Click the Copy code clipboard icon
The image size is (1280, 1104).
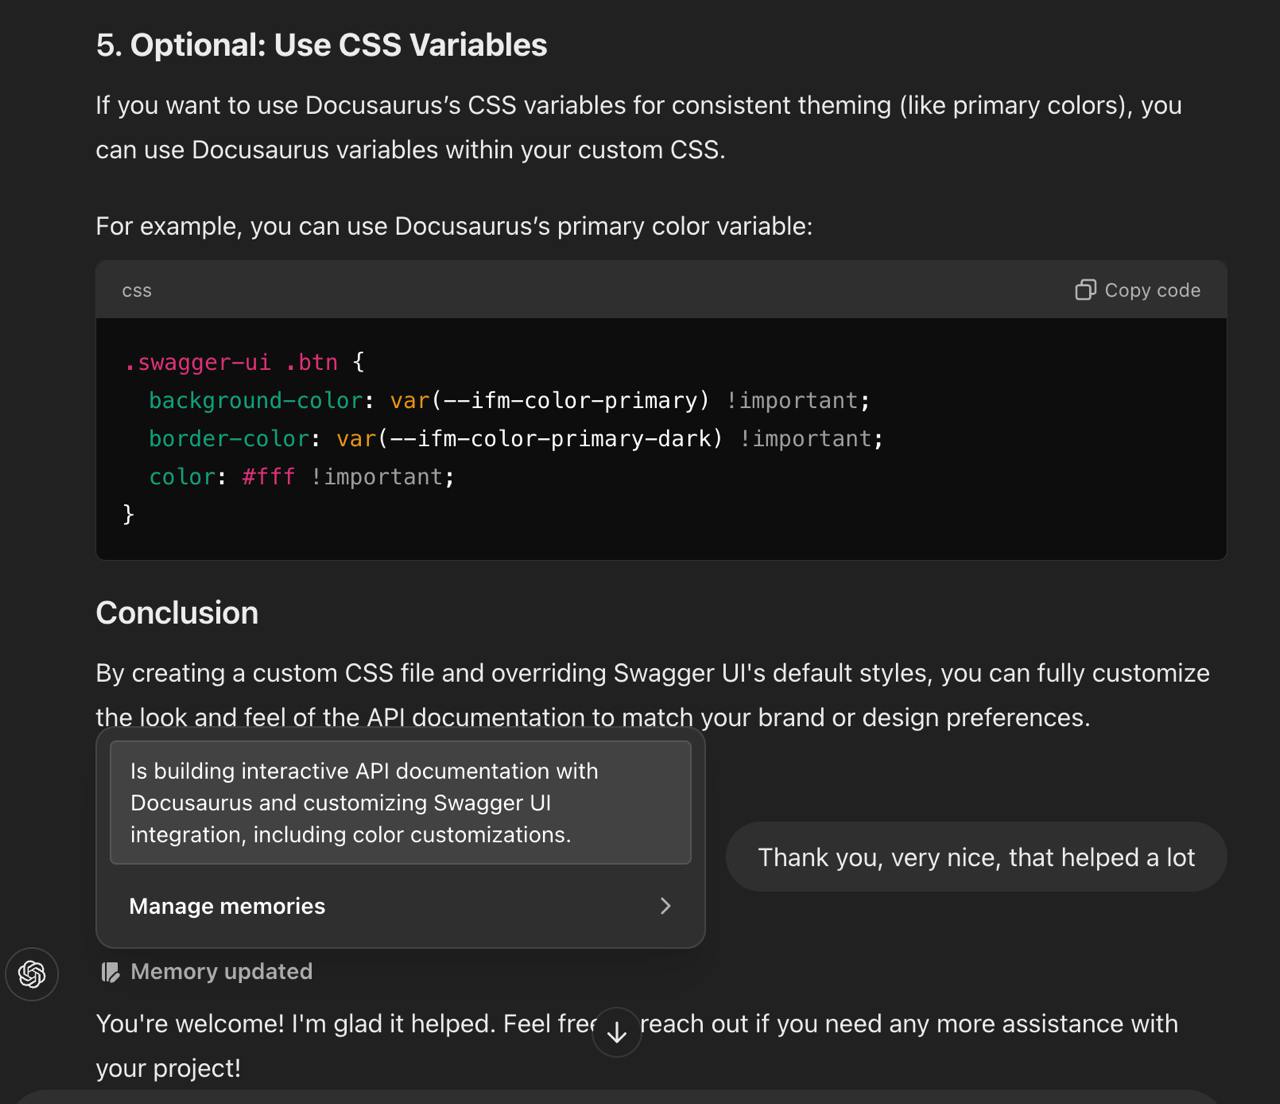tap(1085, 290)
